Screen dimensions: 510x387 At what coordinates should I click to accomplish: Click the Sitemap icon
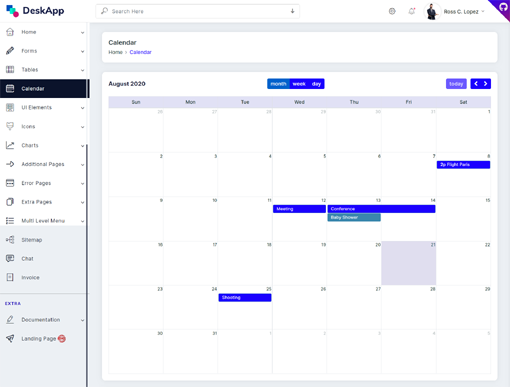click(x=10, y=240)
